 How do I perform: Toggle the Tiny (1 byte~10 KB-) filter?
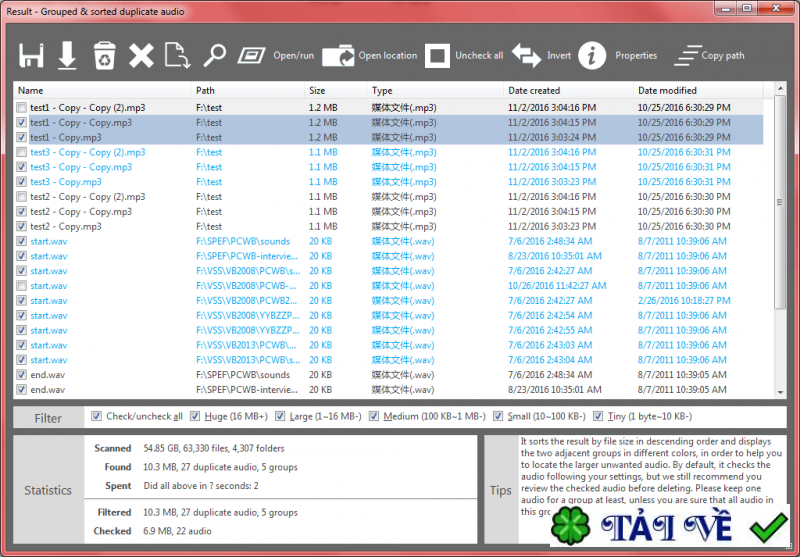point(598,416)
